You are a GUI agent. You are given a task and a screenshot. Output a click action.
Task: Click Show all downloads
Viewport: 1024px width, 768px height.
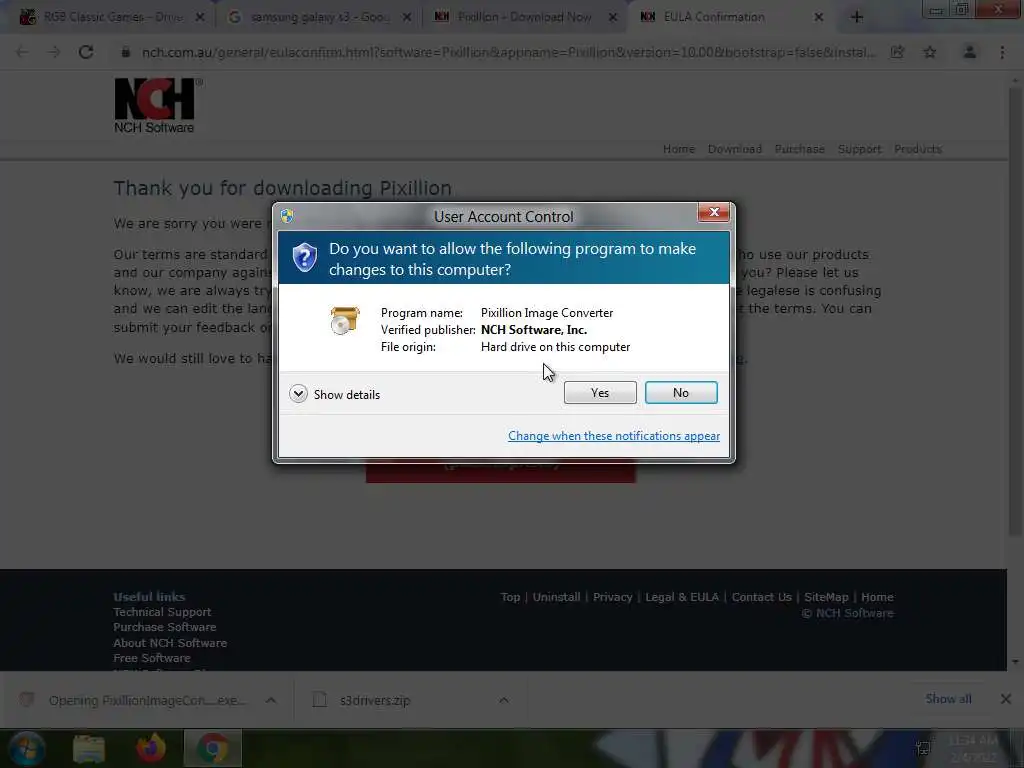pyautogui.click(x=948, y=699)
